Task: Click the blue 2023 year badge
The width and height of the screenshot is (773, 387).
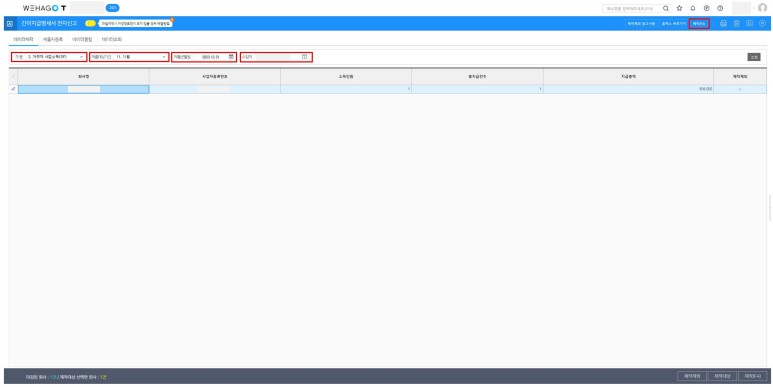Action: tap(112, 8)
